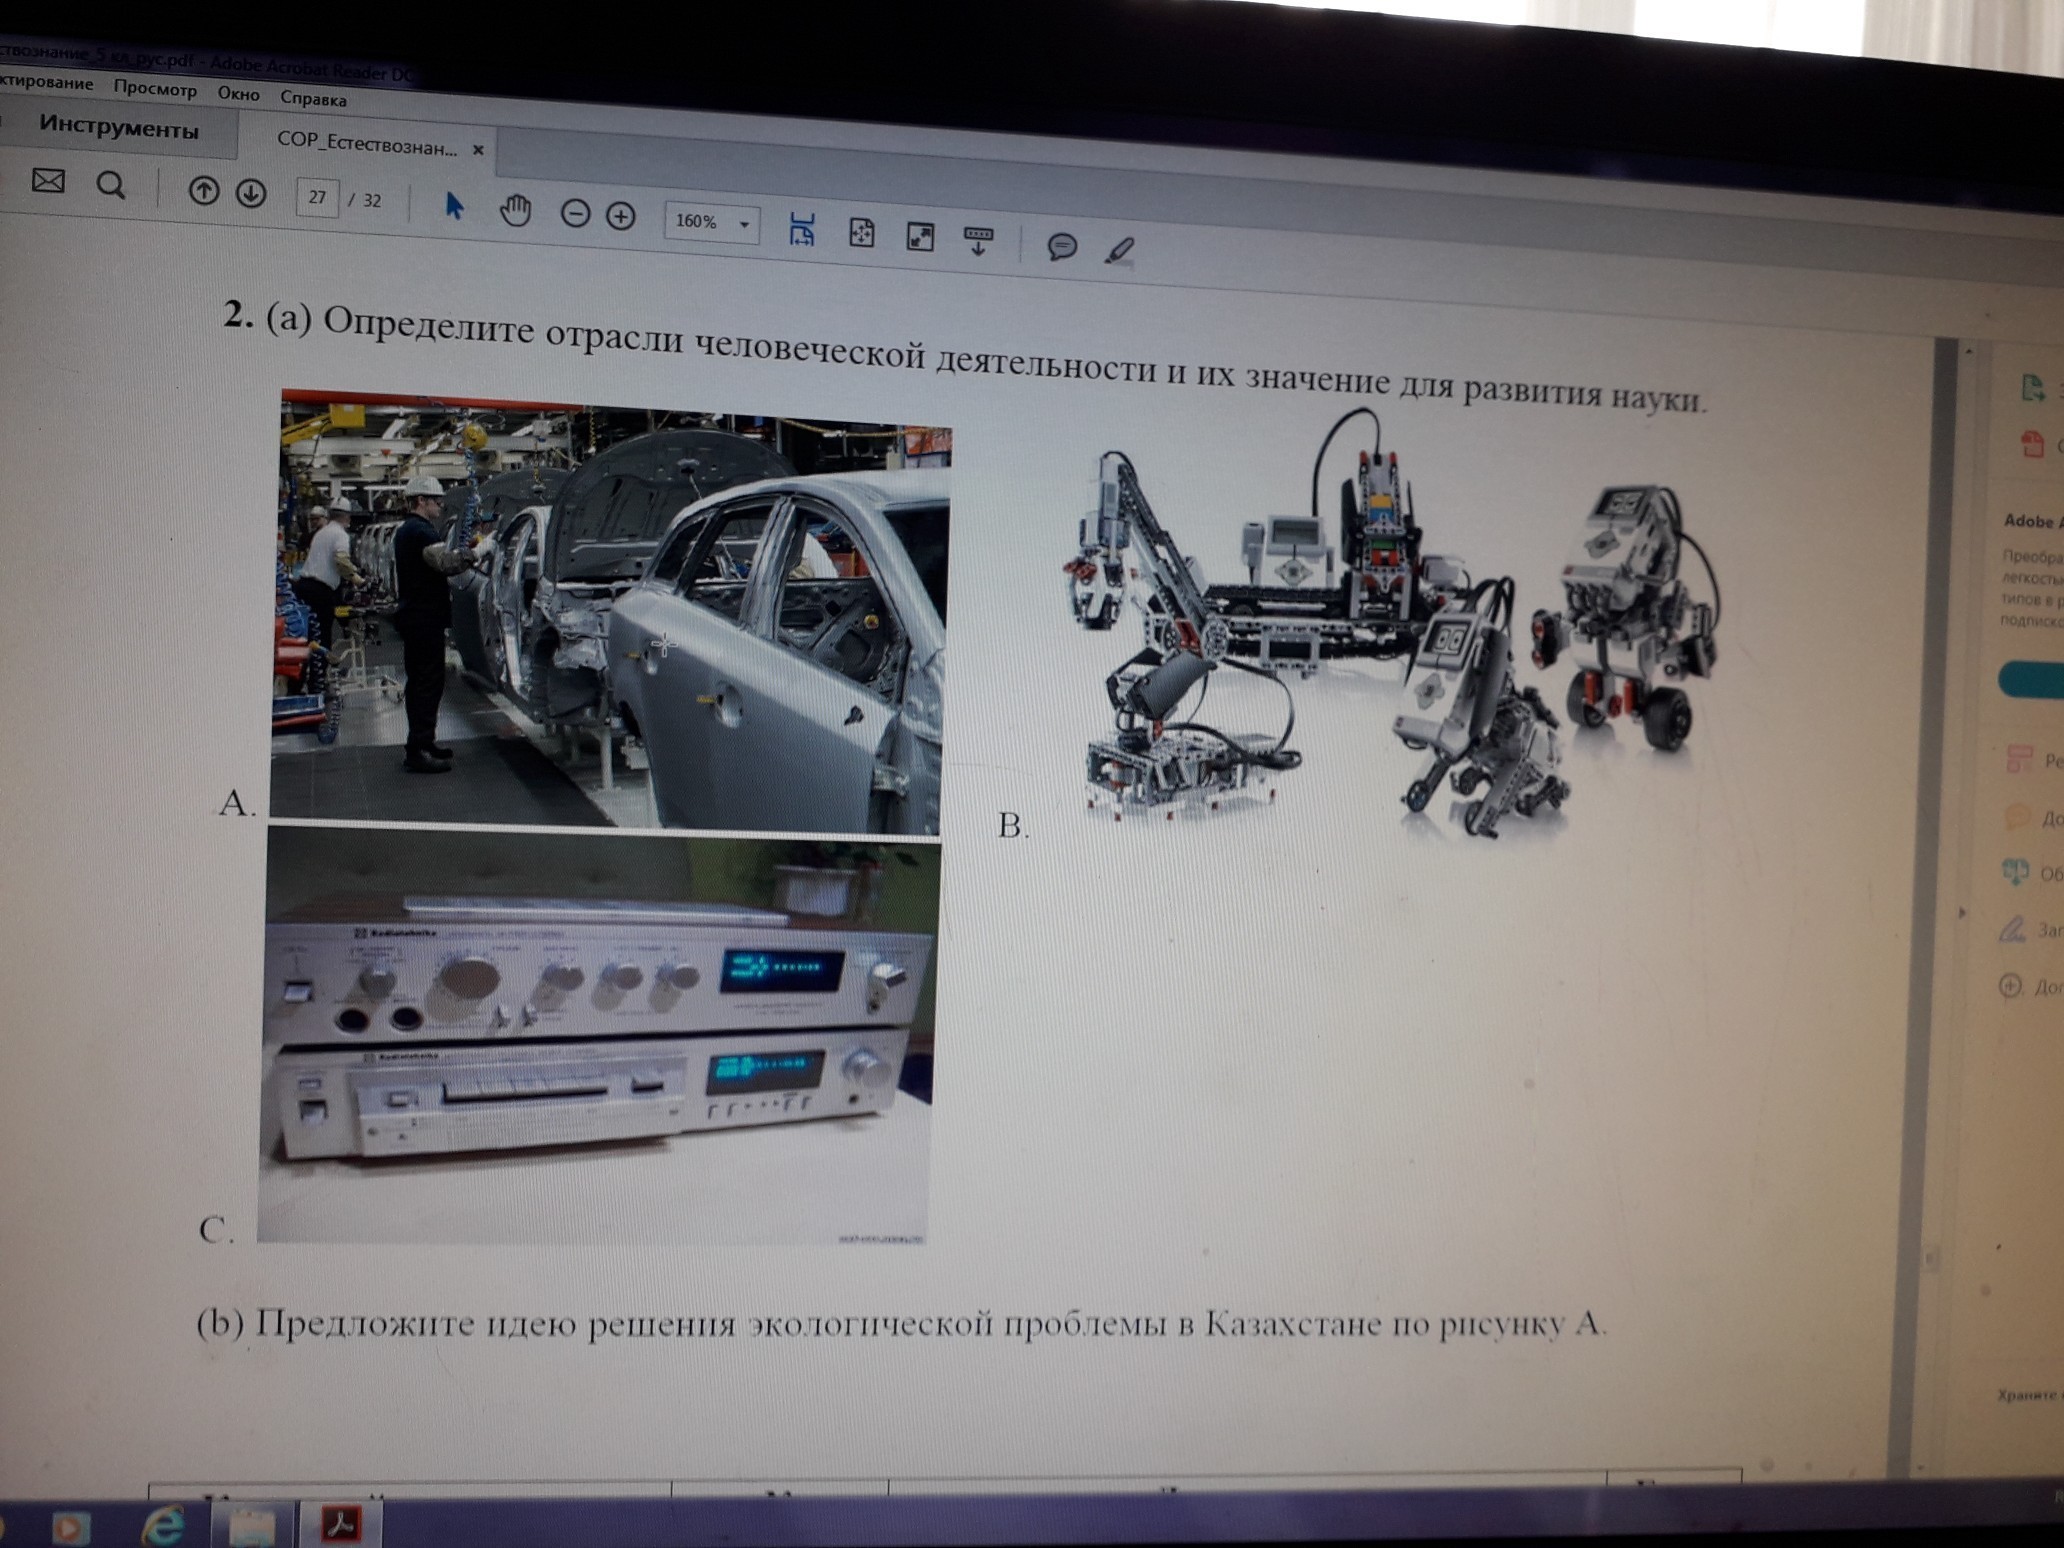Go to previous page arrow
Screen dimensions: 2064x1548
[x=204, y=191]
